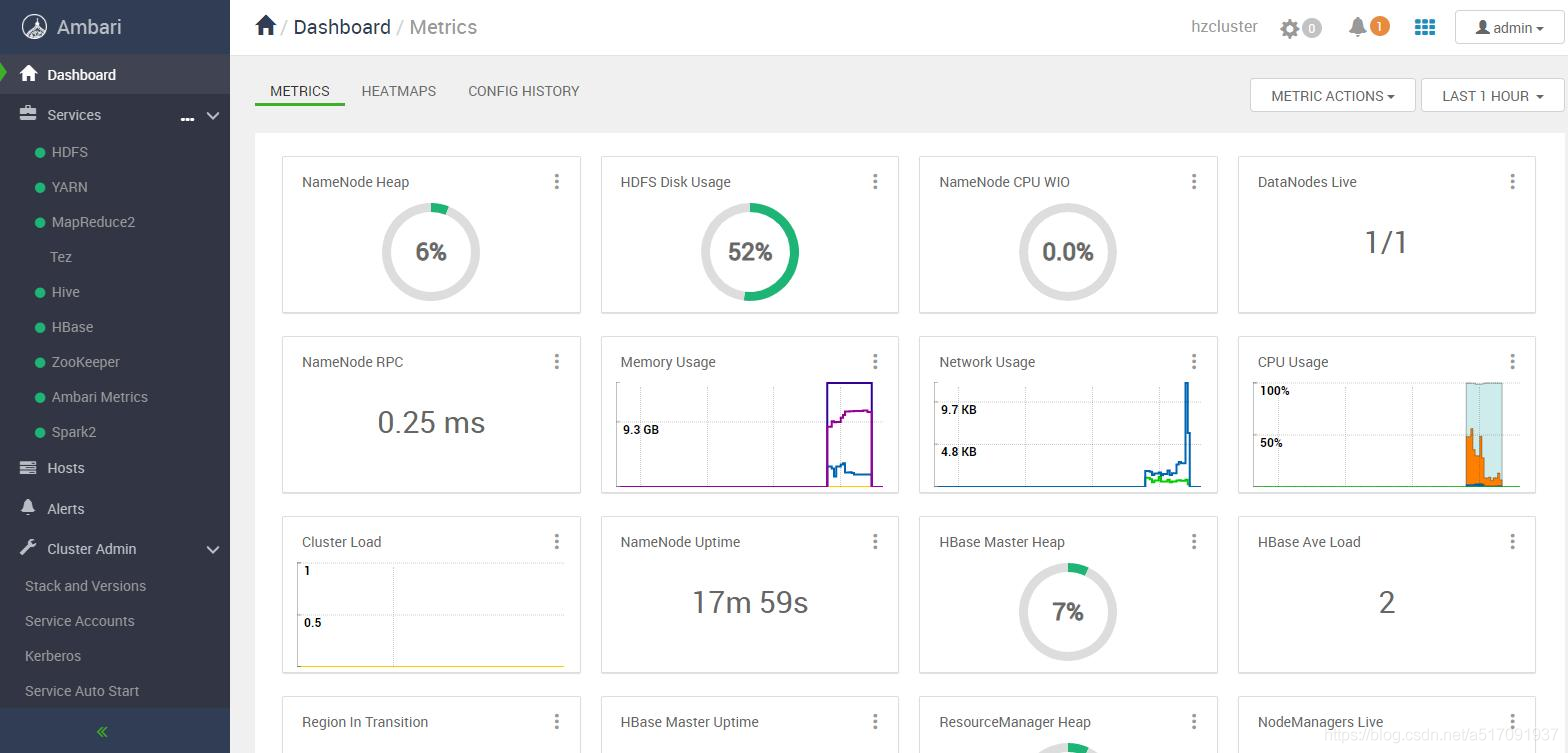Open HDFS Disk Usage widget options menu

point(875,181)
